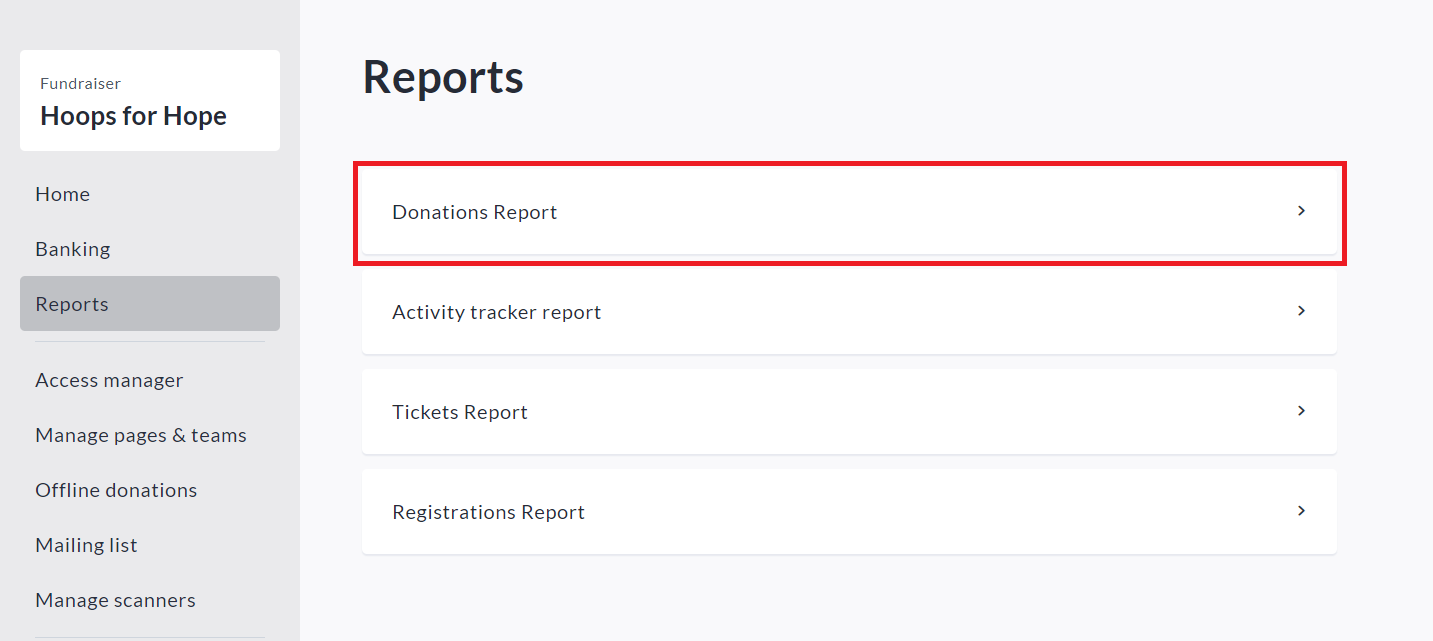This screenshot has height=641, width=1433.
Task: Expand the Activity tracker report chevron
Action: (x=1300, y=311)
